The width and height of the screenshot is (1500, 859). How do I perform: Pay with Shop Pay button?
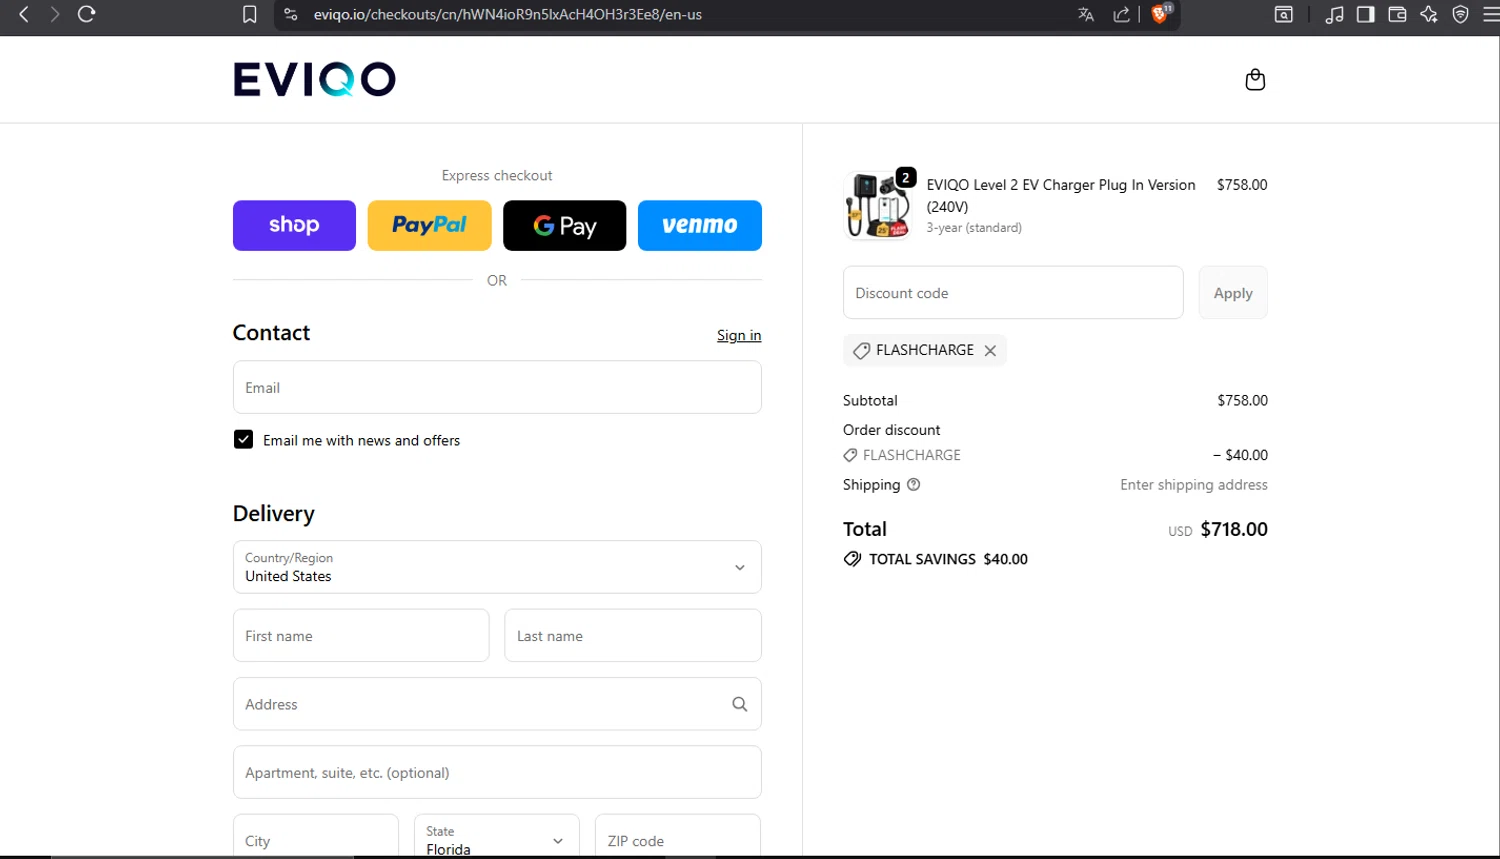click(x=294, y=225)
